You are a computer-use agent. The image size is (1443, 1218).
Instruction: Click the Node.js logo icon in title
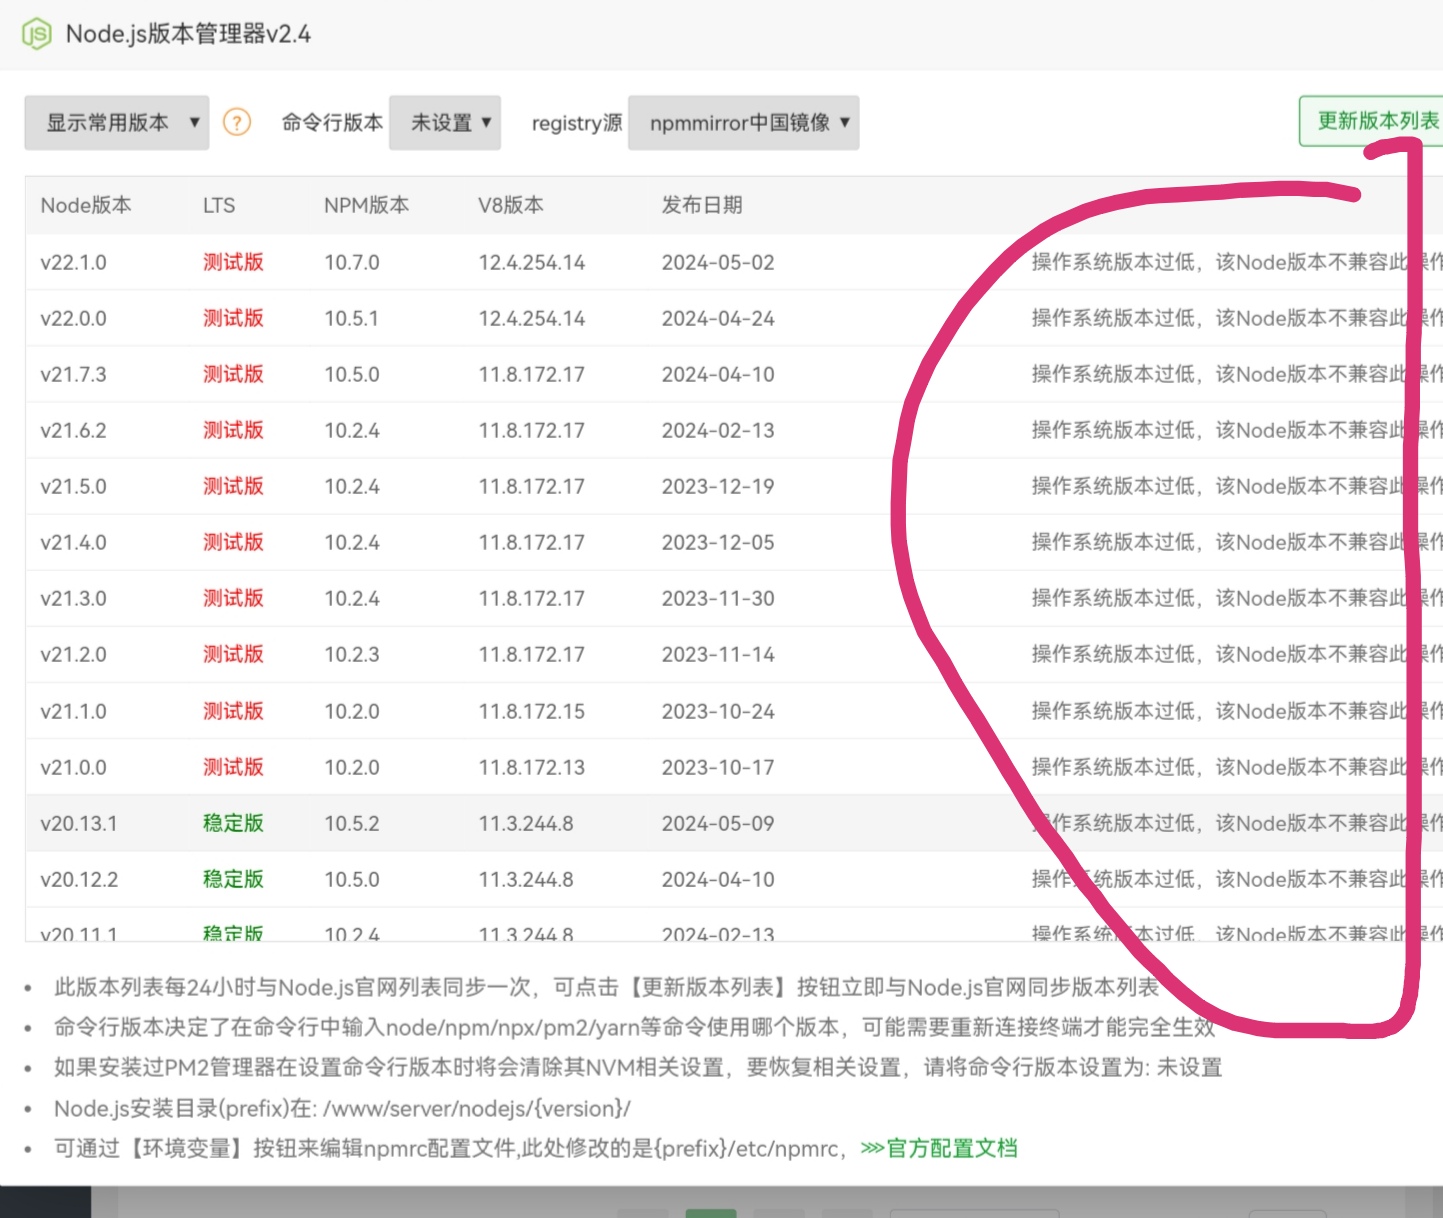(x=36, y=34)
